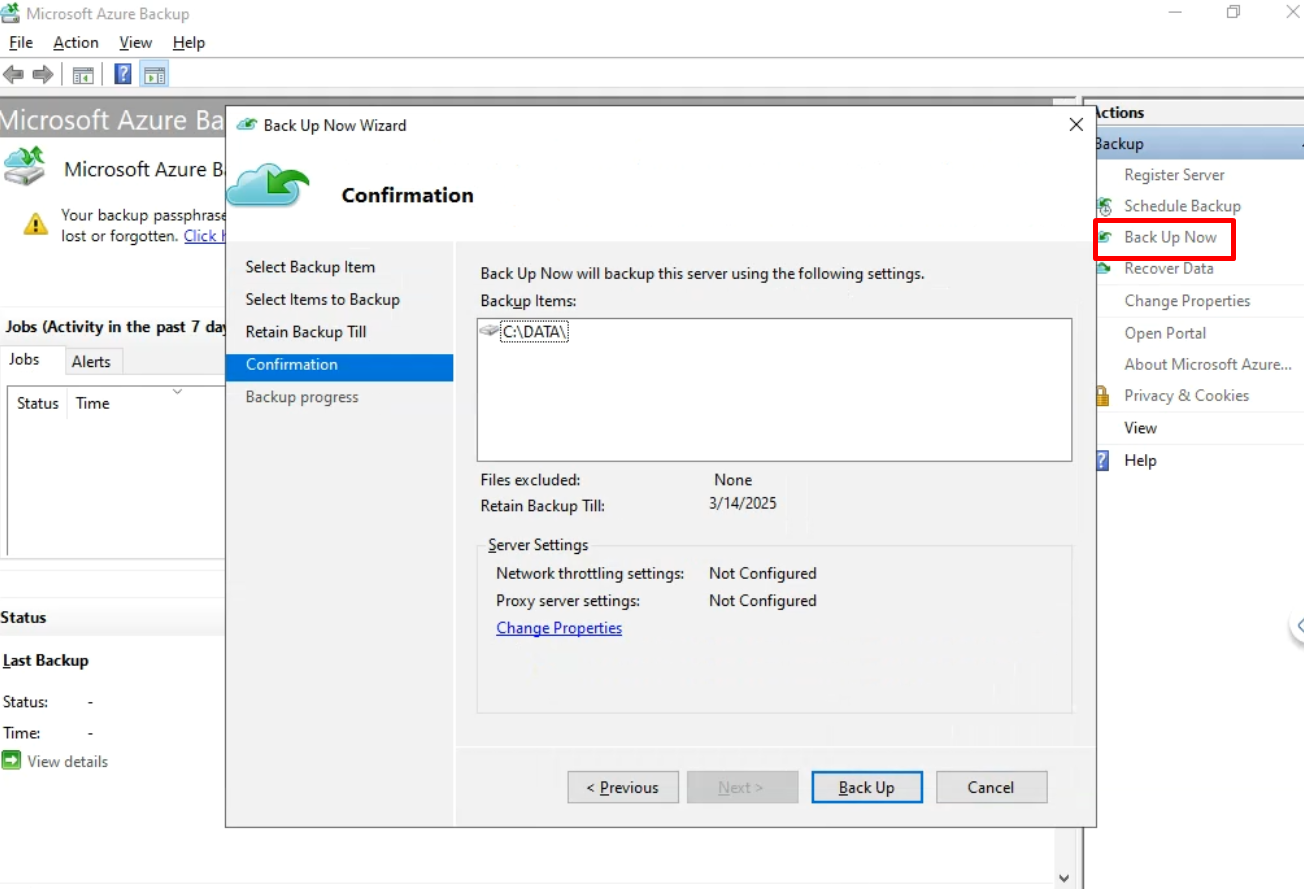Screen dimensions: 1304x889
Task: Click the 'None' value for Files excluded
Action: (x=733, y=480)
